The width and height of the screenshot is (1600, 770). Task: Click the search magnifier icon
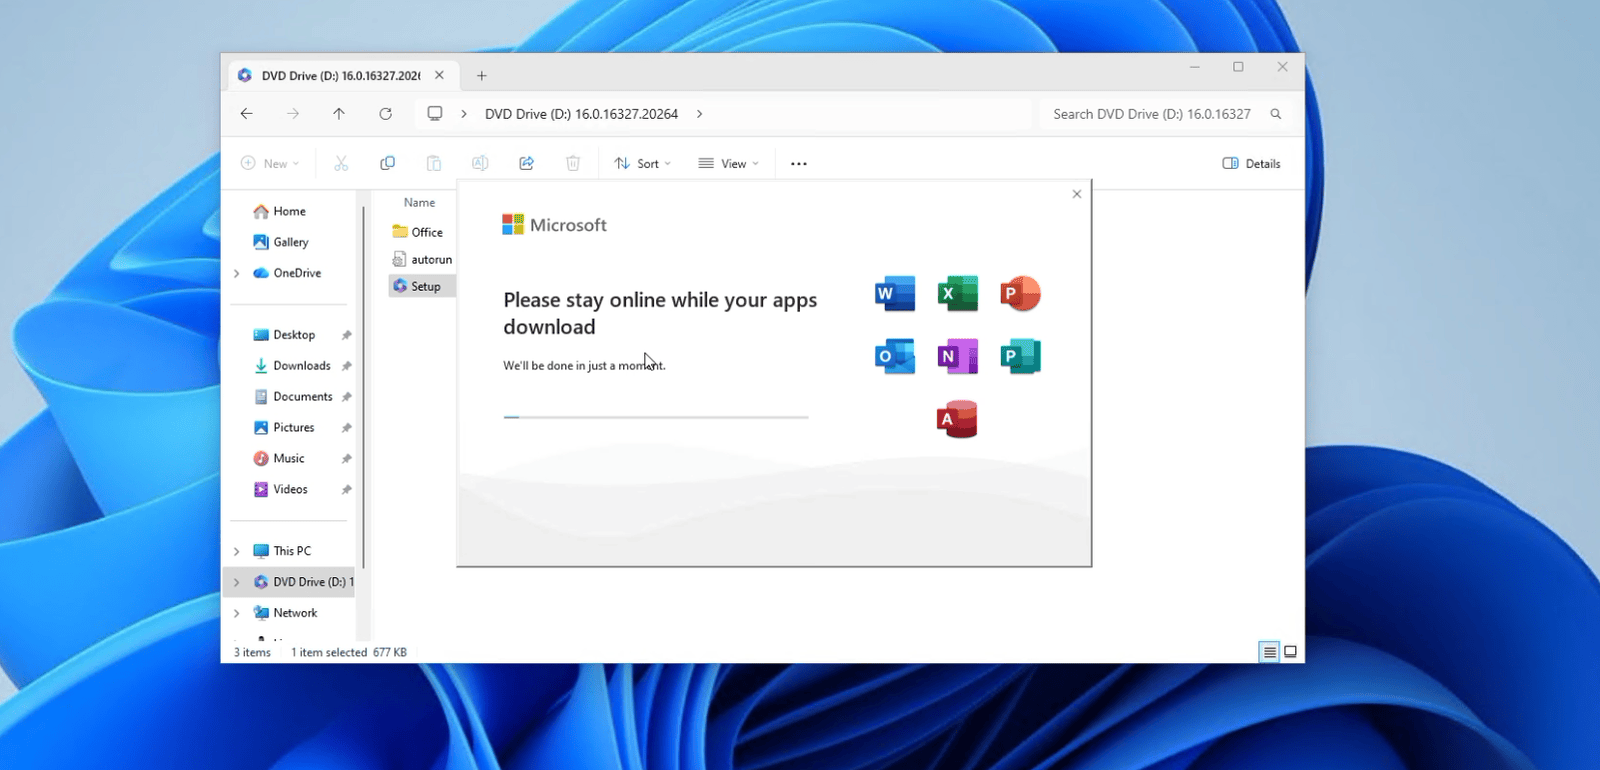(x=1276, y=114)
